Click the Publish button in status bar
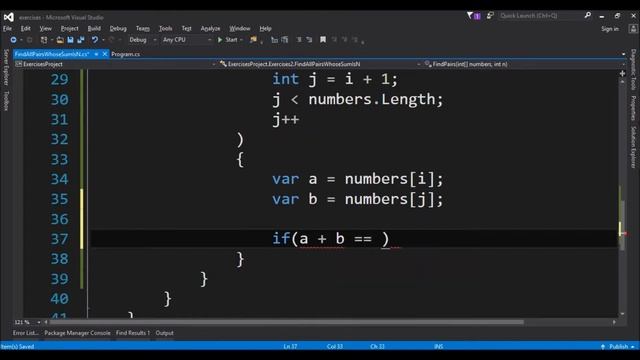 pos(618,347)
